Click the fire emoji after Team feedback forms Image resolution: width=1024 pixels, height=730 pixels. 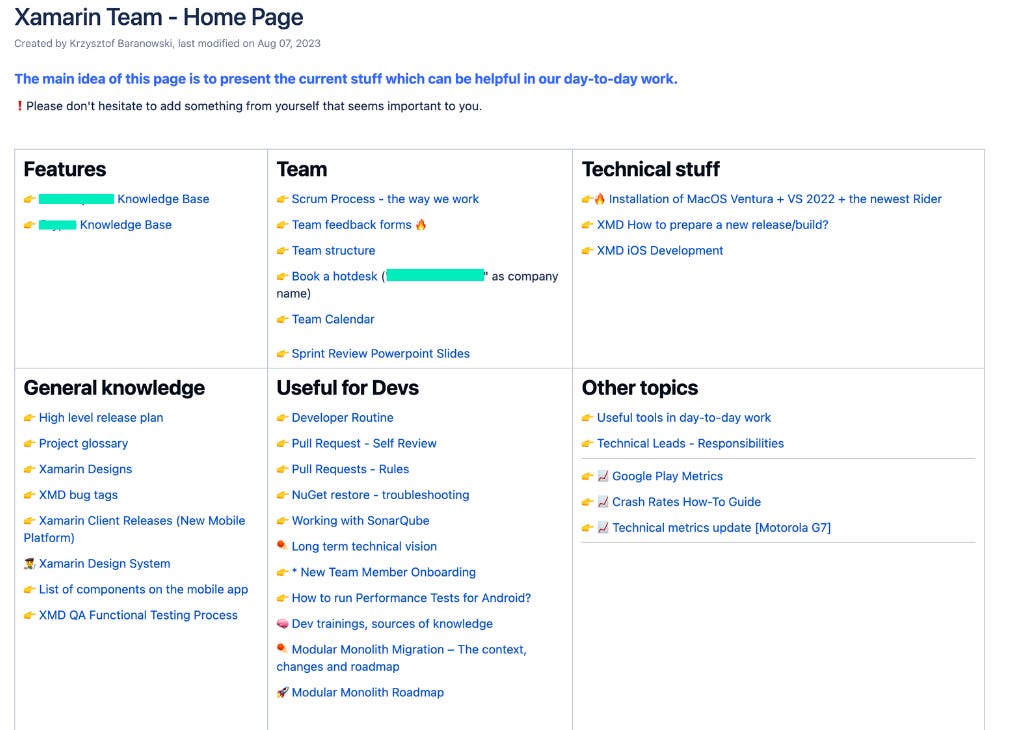[421, 225]
